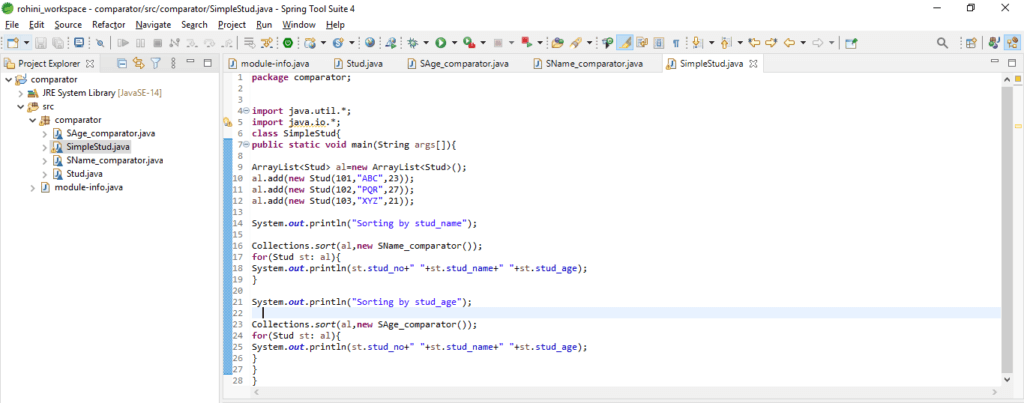
Task: Collapse the src folder node
Action: [x=20, y=106]
